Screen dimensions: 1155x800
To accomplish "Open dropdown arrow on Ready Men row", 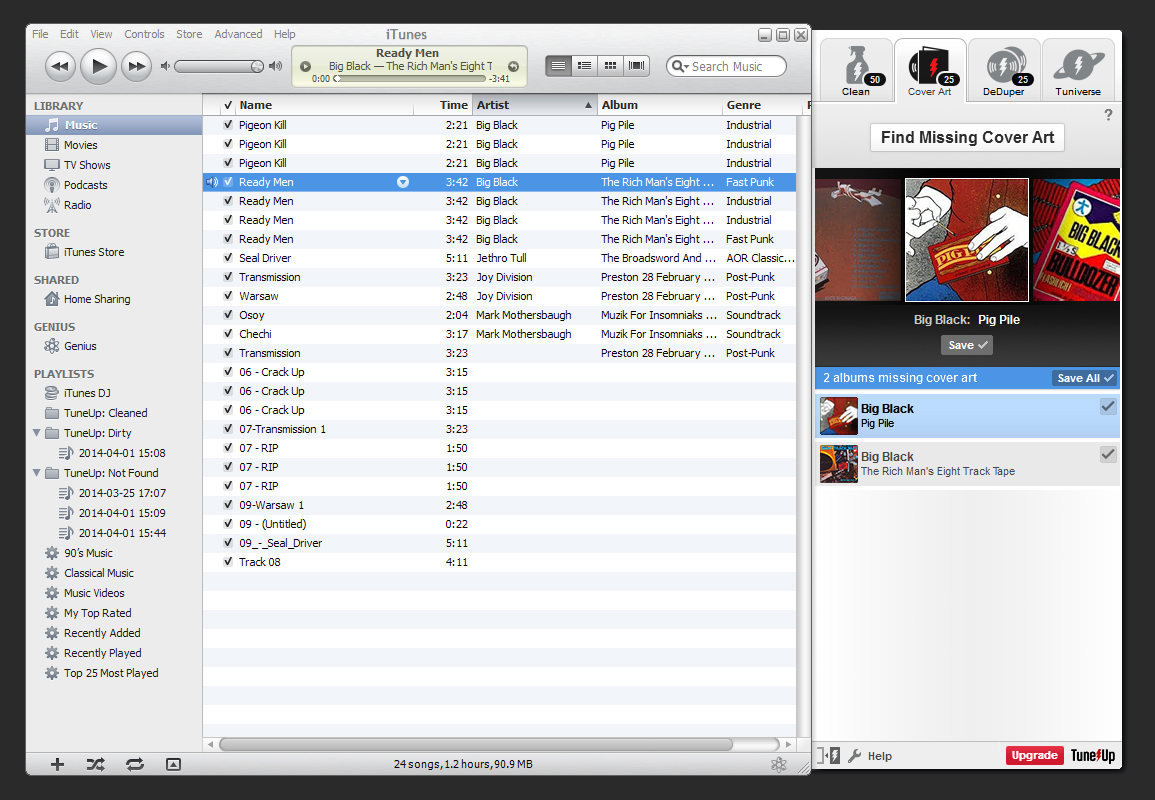I will click(403, 182).
